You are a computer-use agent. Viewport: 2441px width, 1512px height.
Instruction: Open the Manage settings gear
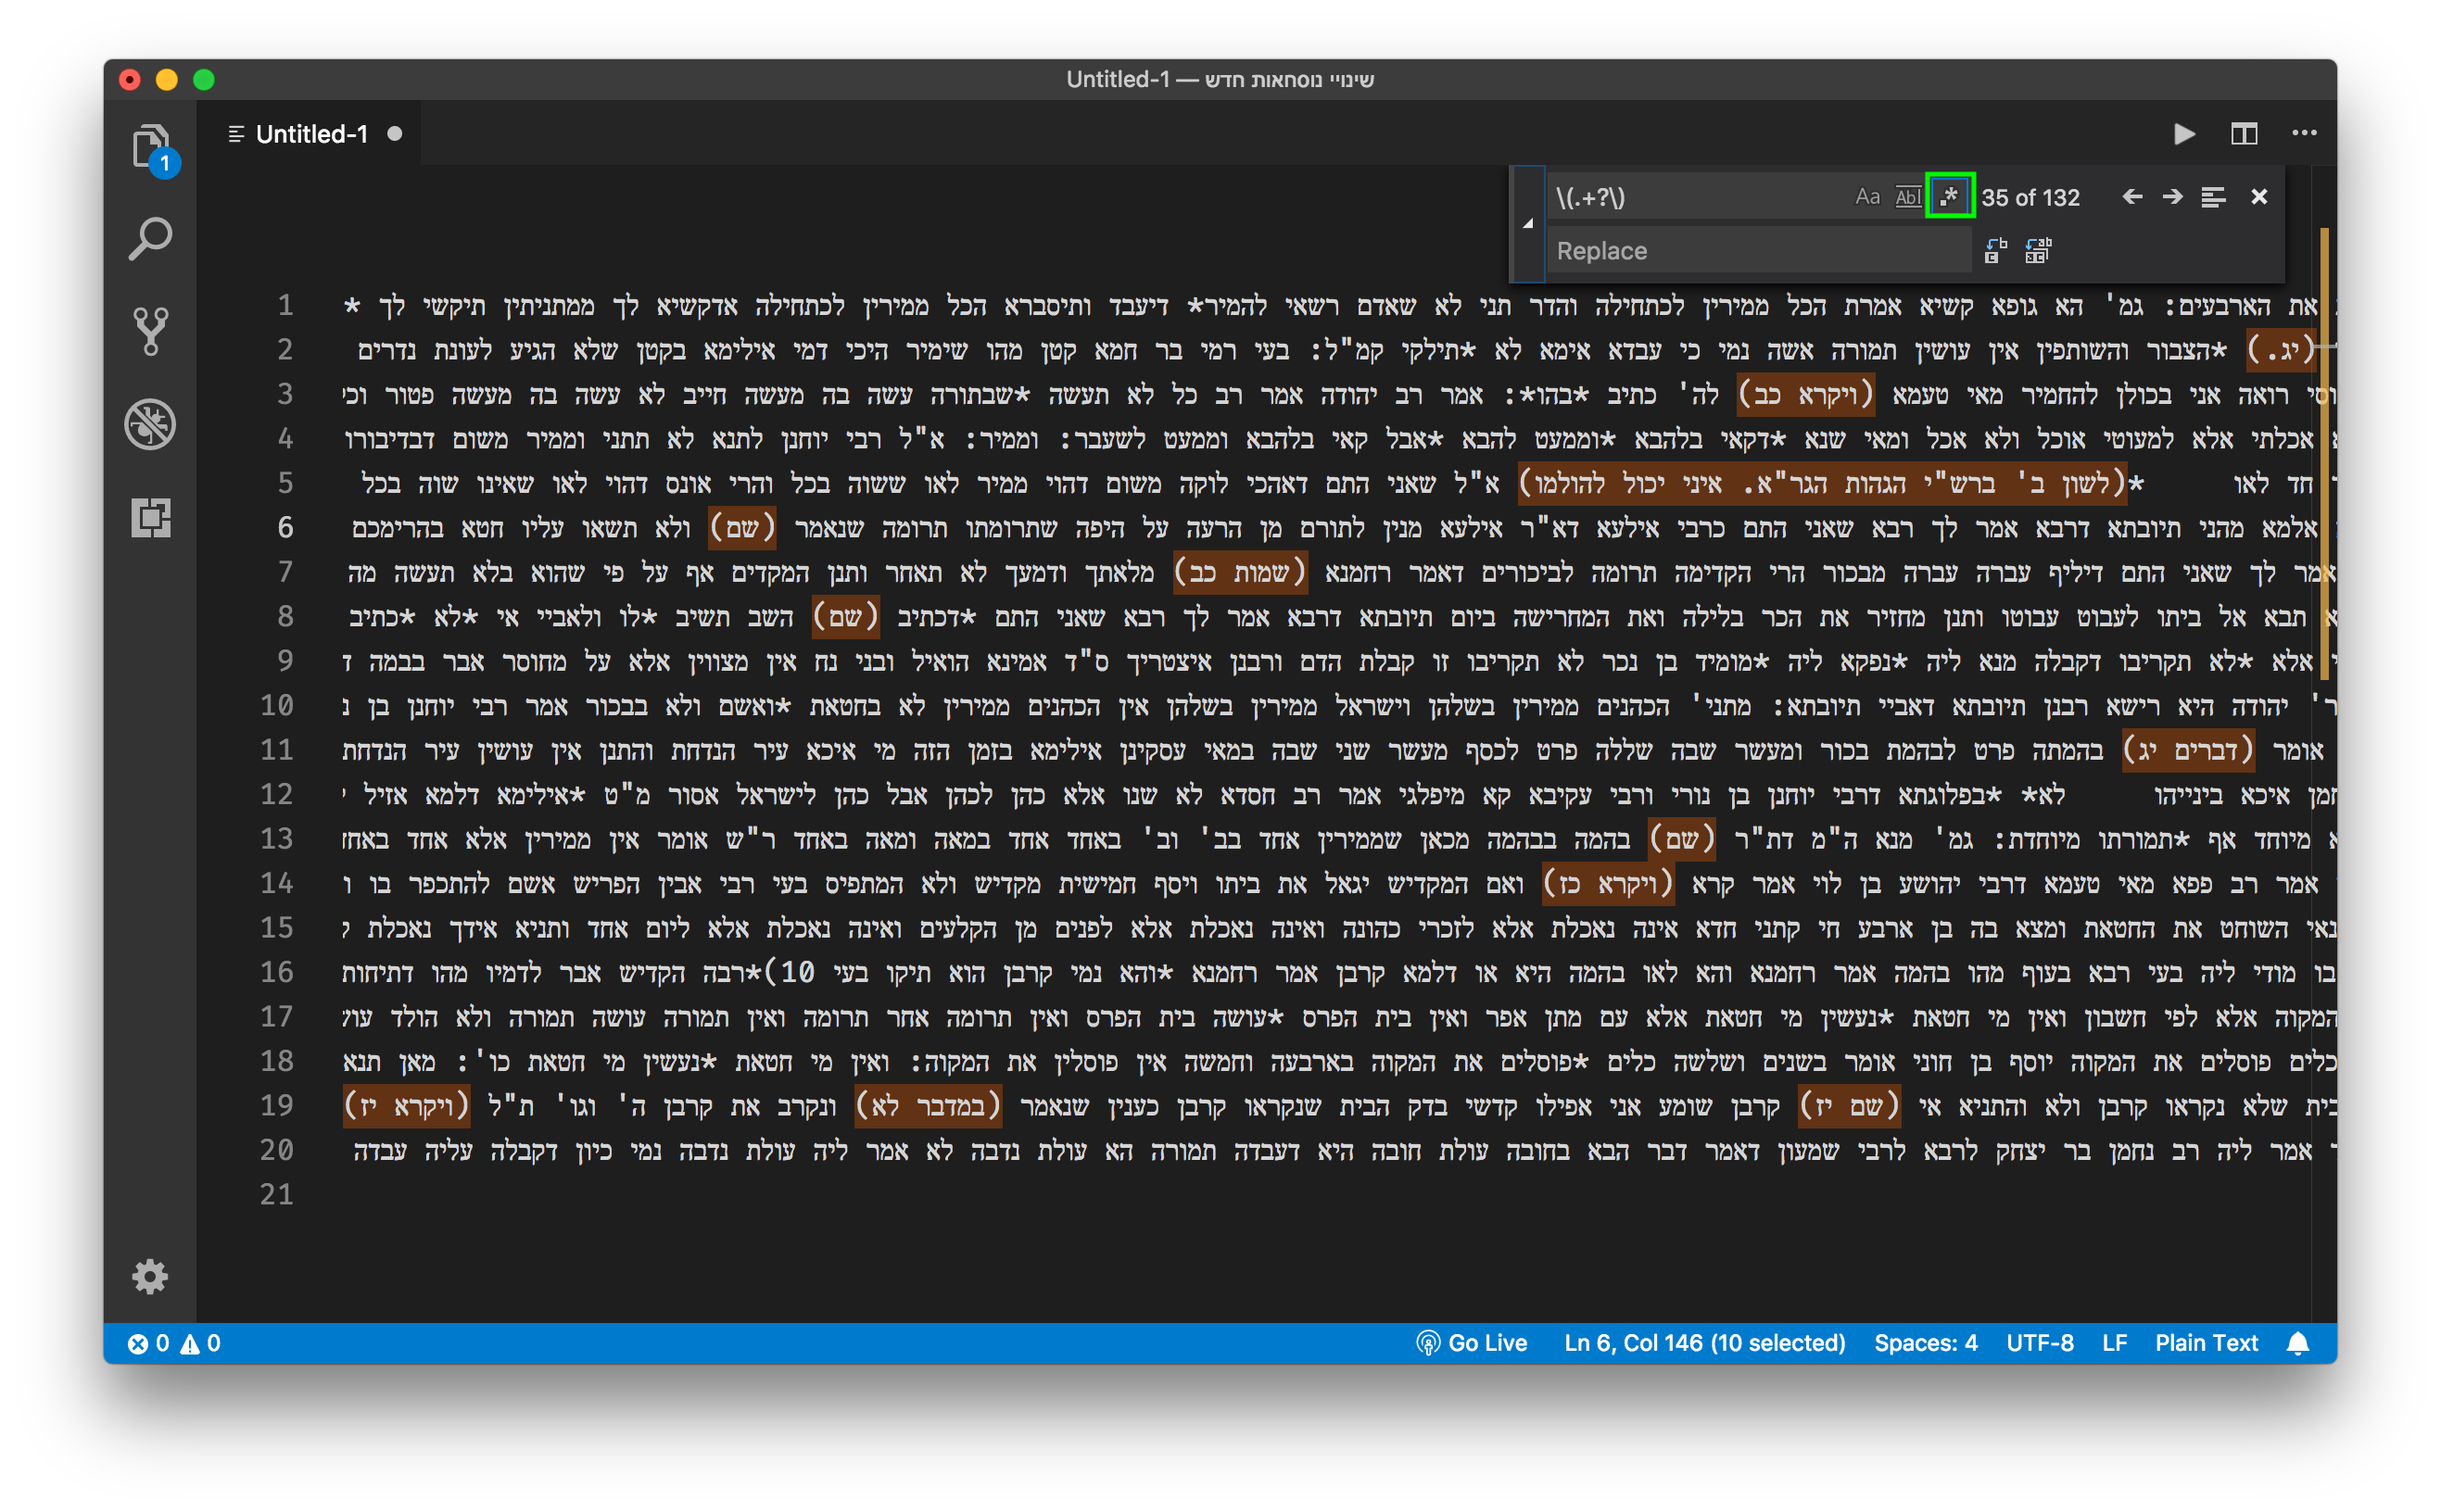click(150, 1277)
